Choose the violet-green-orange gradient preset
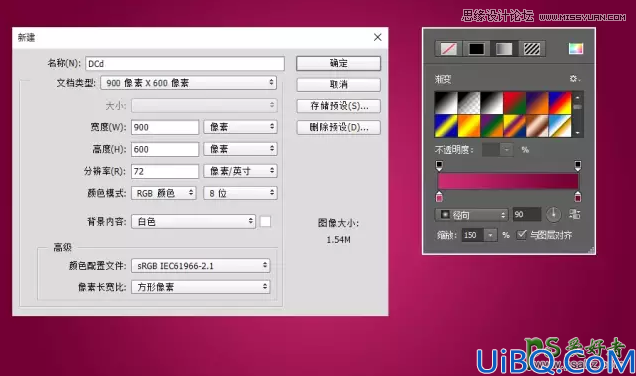This screenshot has height=376, width=636. click(x=492, y=126)
